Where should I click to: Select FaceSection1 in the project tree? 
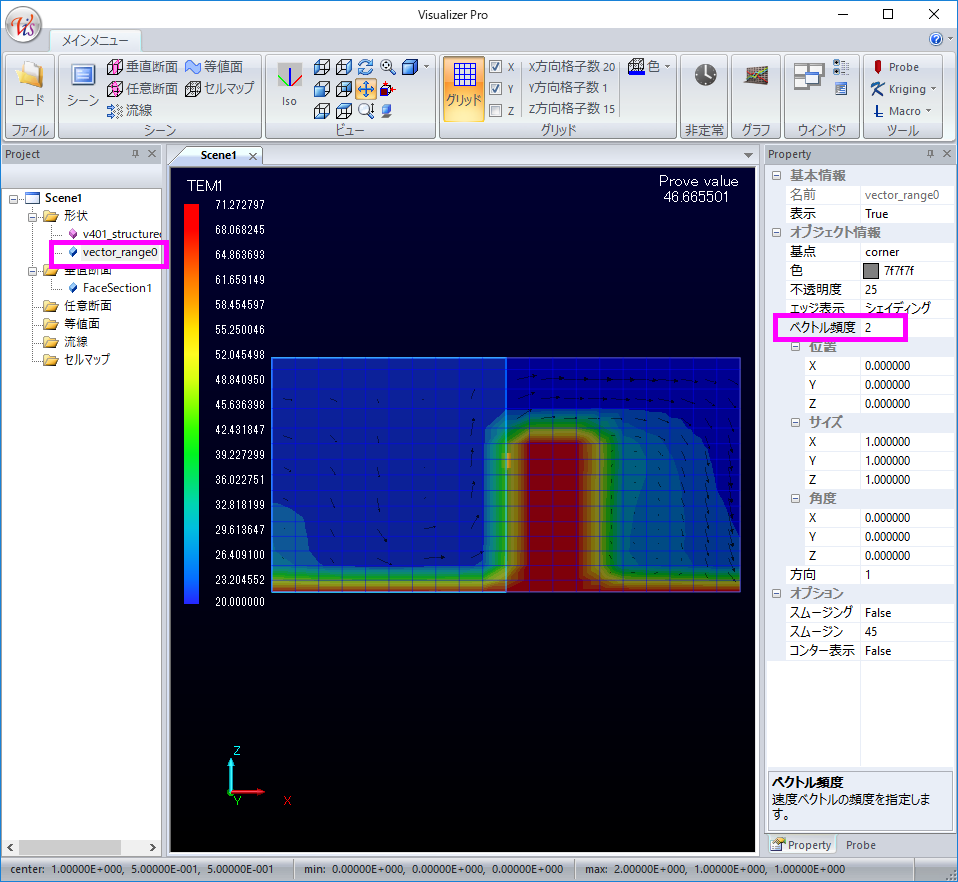pyautogui.click(x=117, y=288)
